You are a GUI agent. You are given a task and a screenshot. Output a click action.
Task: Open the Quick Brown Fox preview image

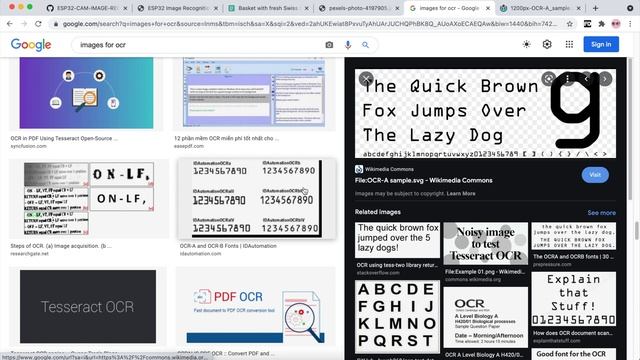coord(485,114)
